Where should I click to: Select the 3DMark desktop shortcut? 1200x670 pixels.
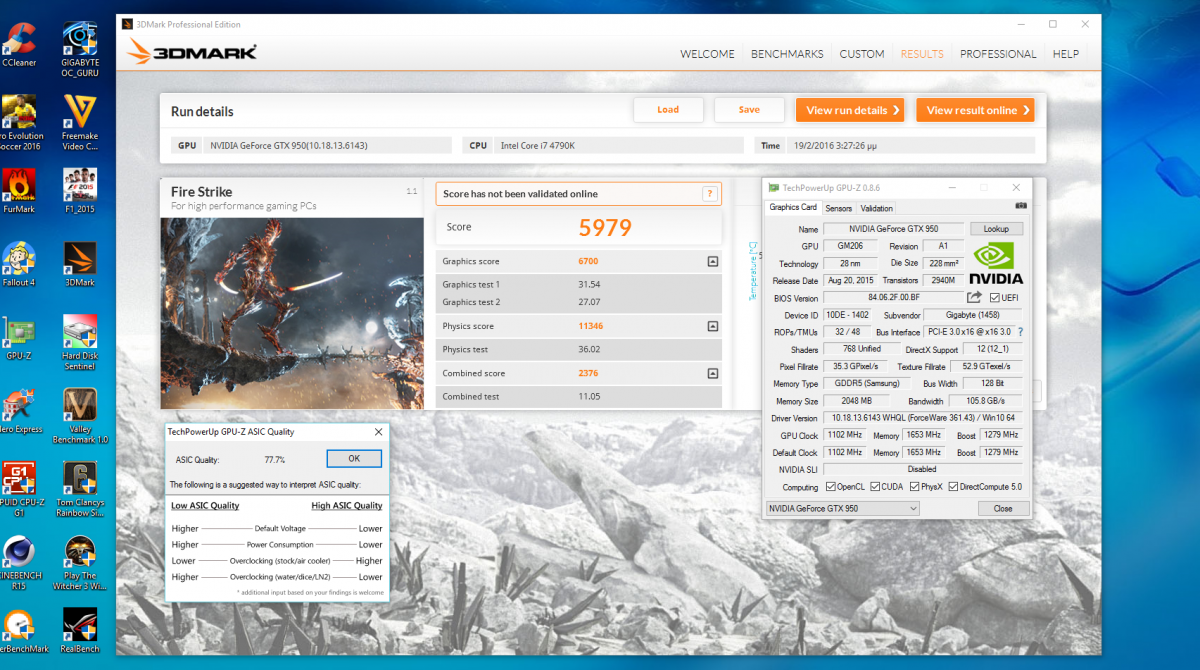[80, 265]
